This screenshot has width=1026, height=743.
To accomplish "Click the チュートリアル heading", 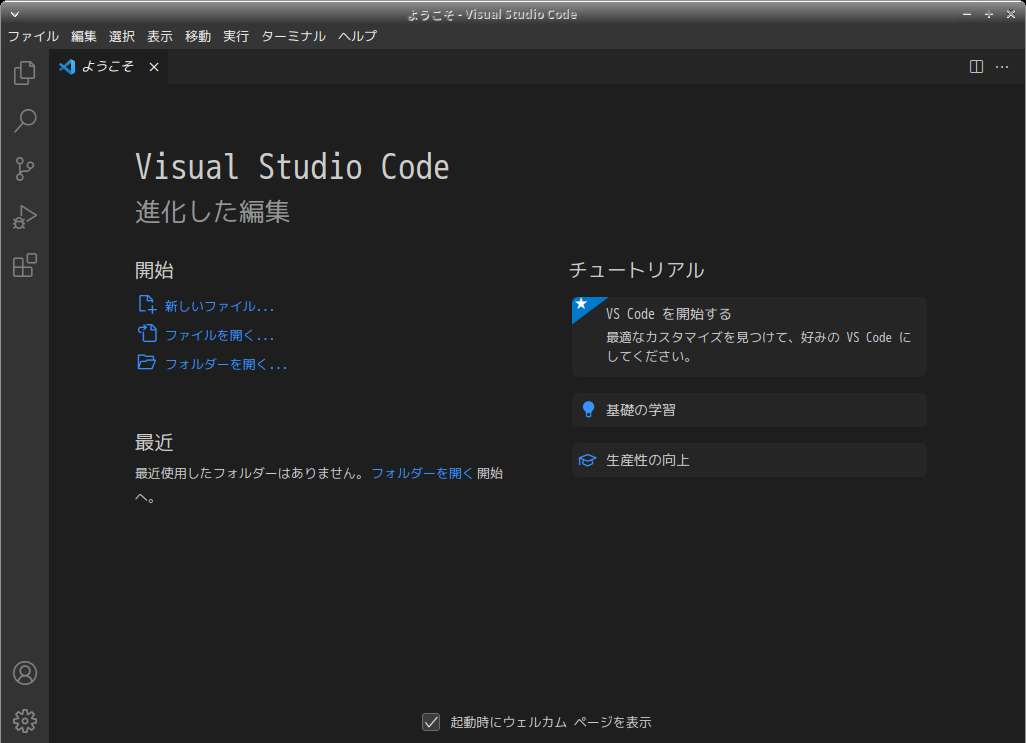I will point(637,269).
